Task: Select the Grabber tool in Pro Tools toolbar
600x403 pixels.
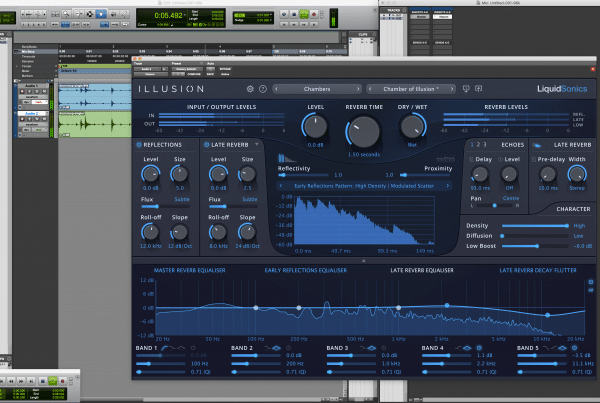Action: [x=101, y=14]
